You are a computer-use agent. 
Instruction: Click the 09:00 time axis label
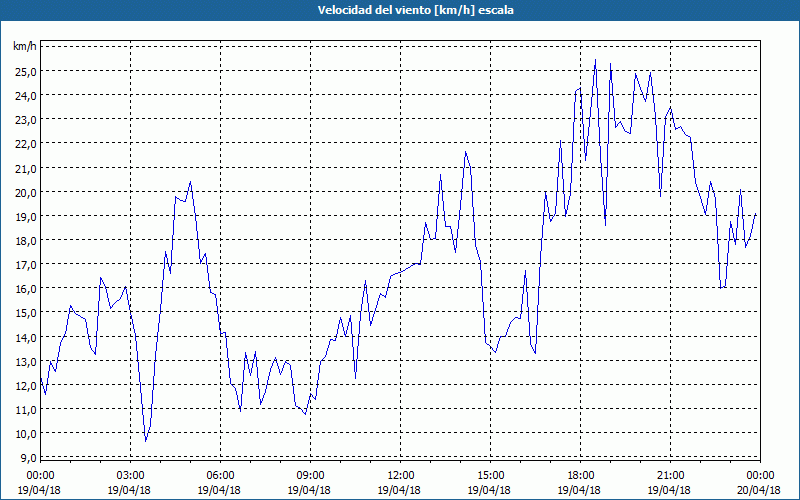click(310, 476)
